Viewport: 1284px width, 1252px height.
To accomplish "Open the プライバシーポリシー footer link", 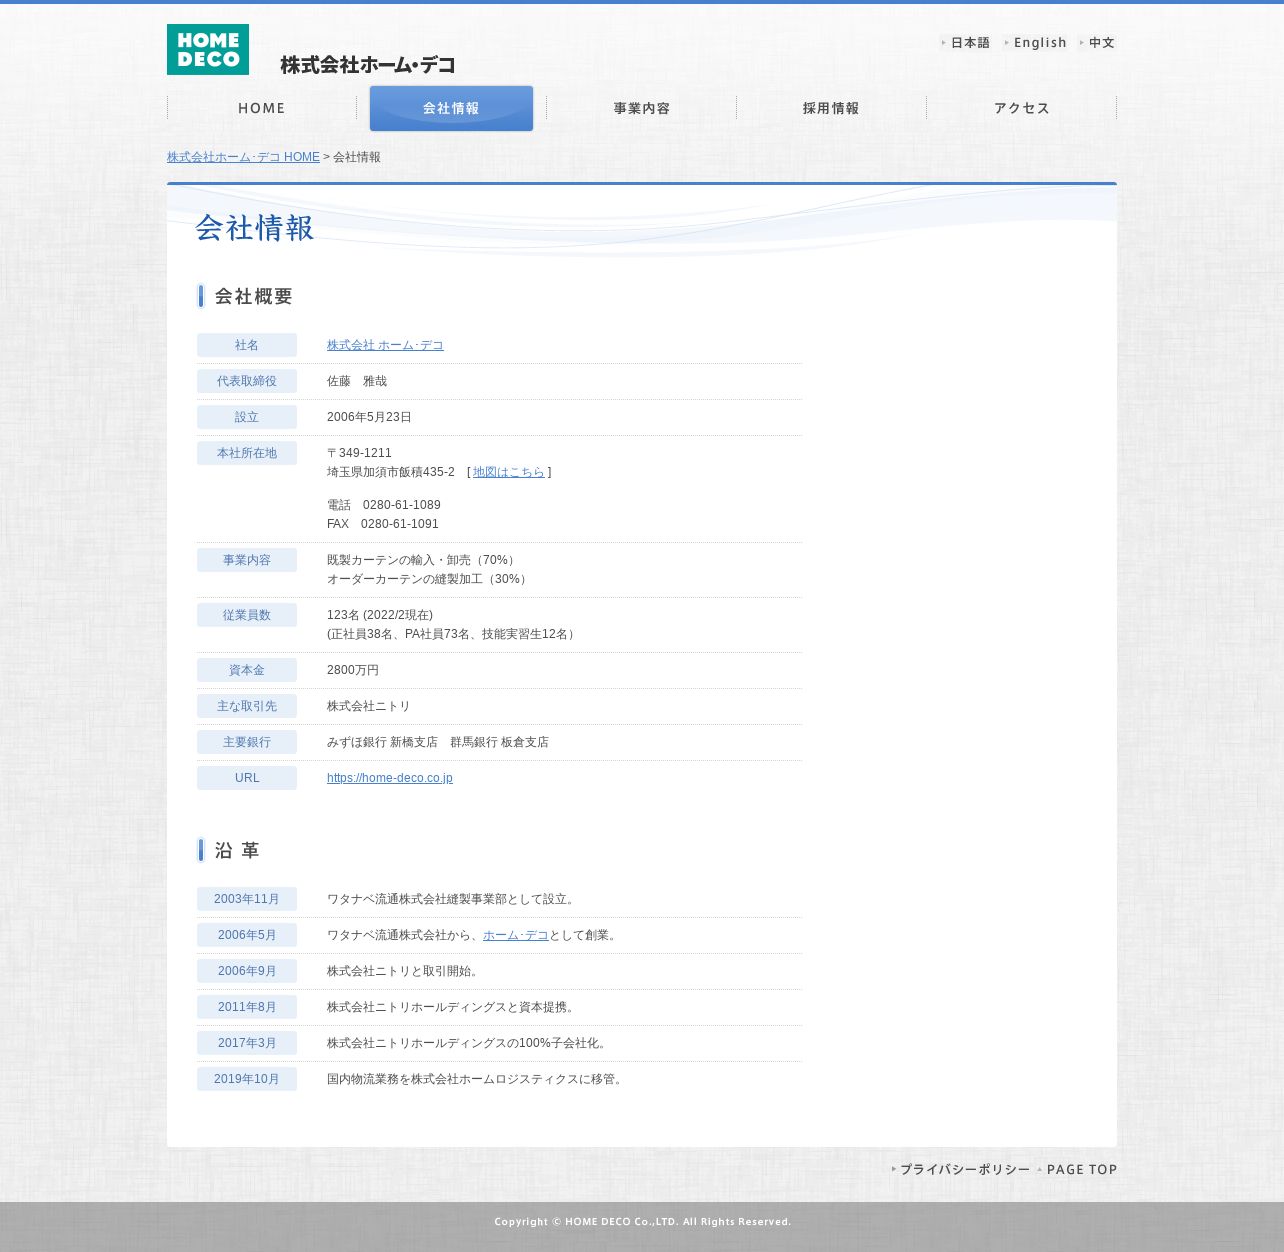I will (961, 1169).
